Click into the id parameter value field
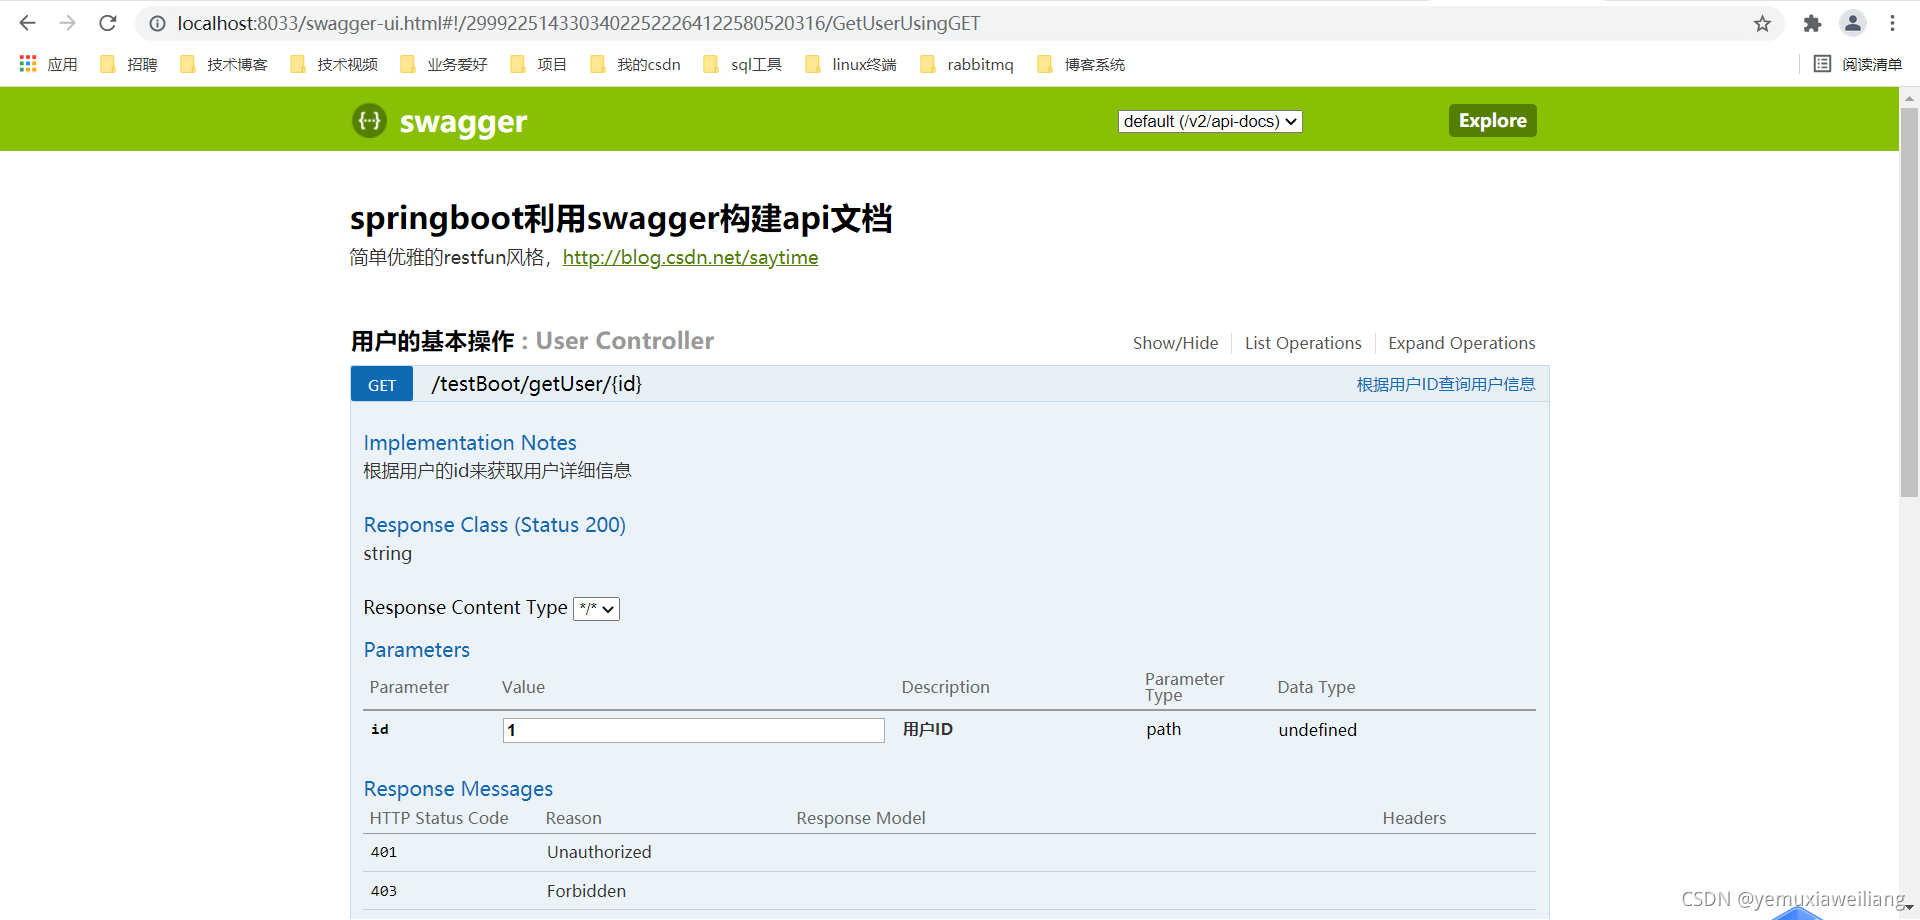Viewport: 1920px width, 920px height. (693, 730)
